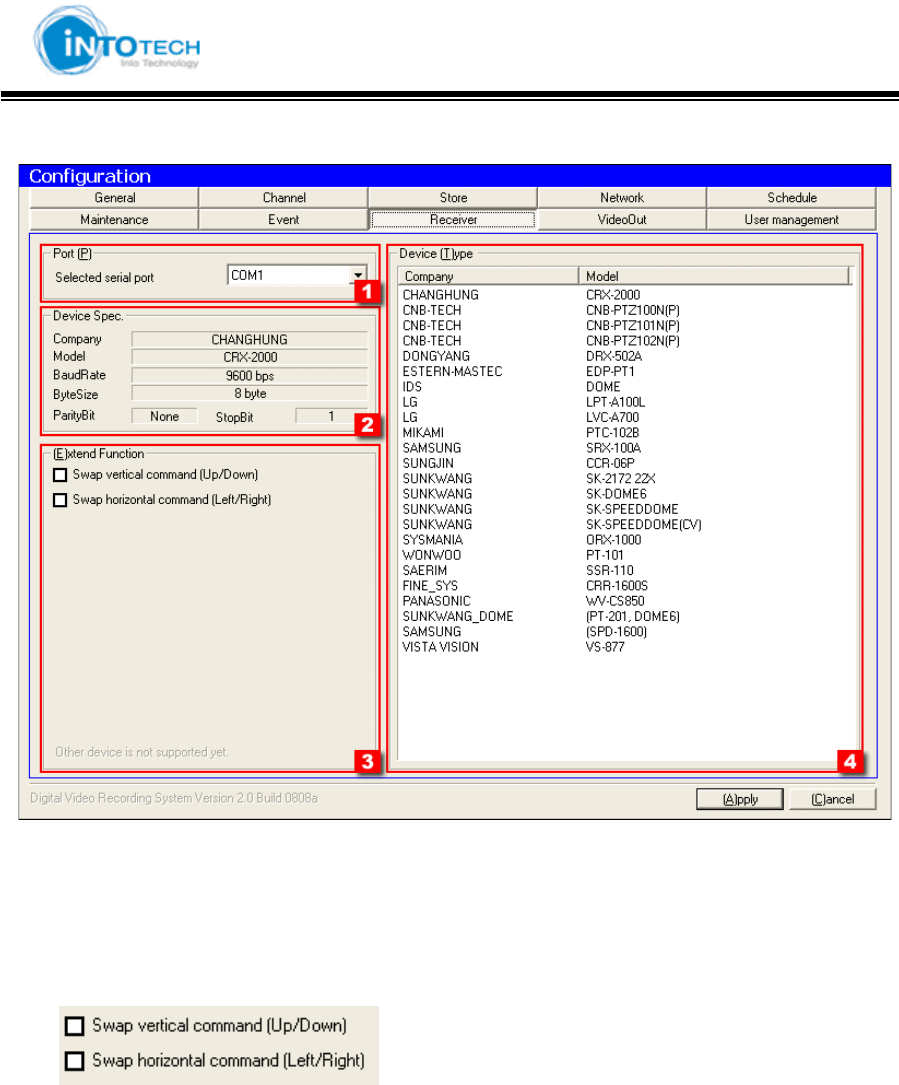The height and width of the screenshot is (1085, 899).
Task: Switch to the Channel tab
Action: click(x=284, y=197)
